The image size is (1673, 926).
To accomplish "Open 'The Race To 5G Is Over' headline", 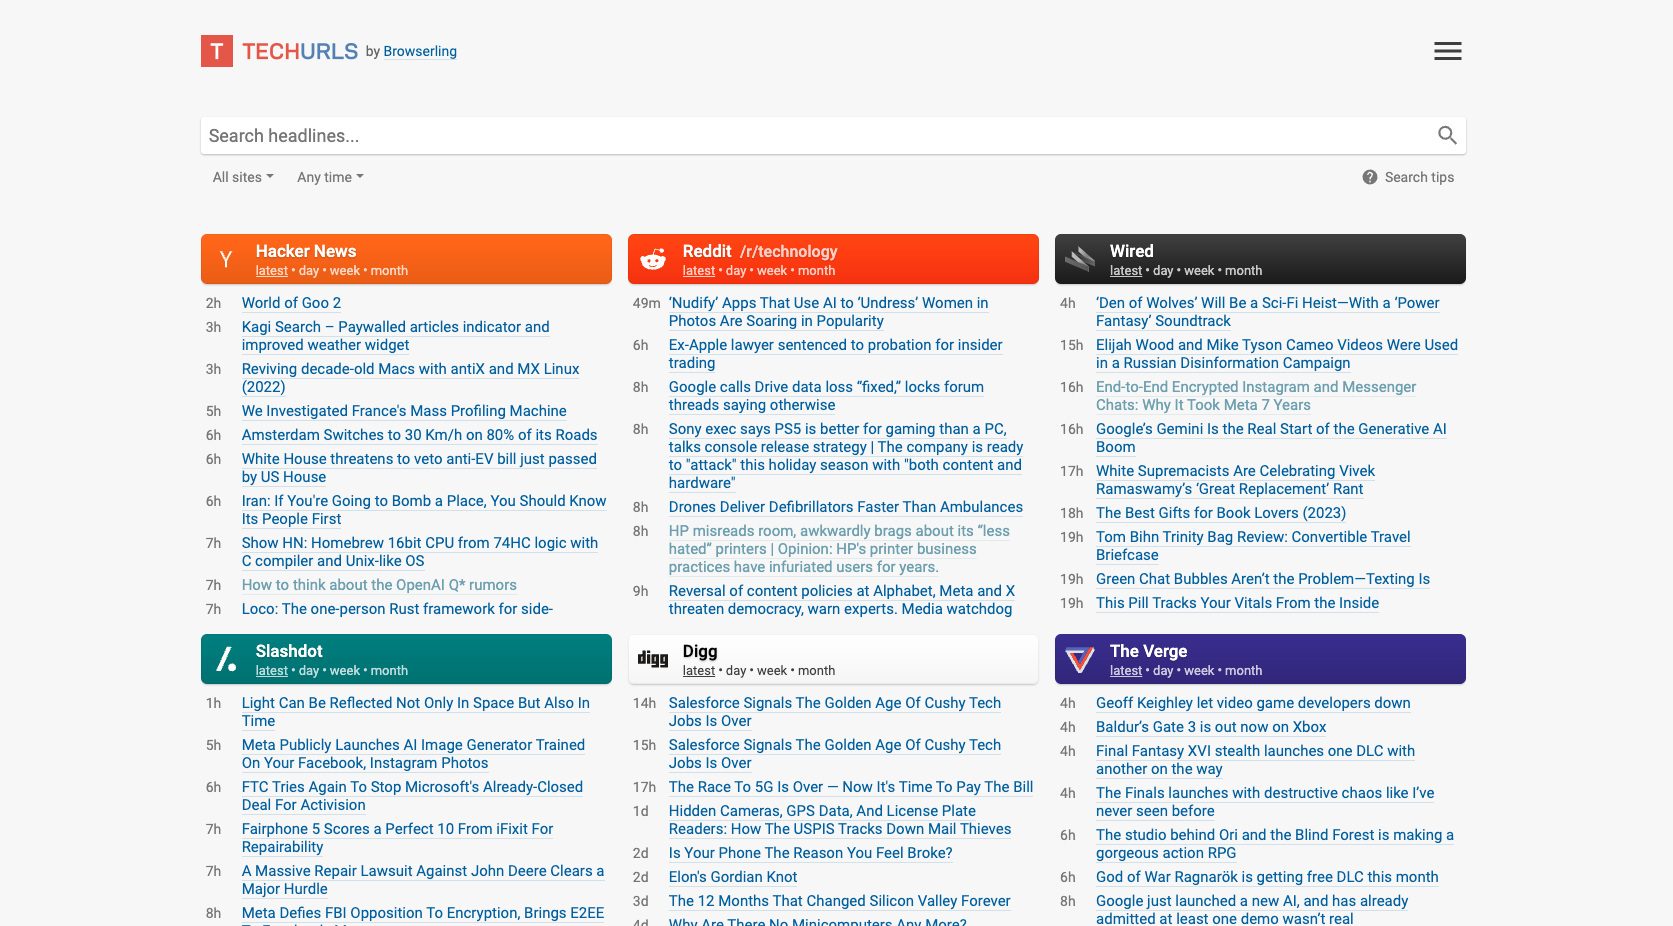I will pyautogui.click(x=851, y=787).
